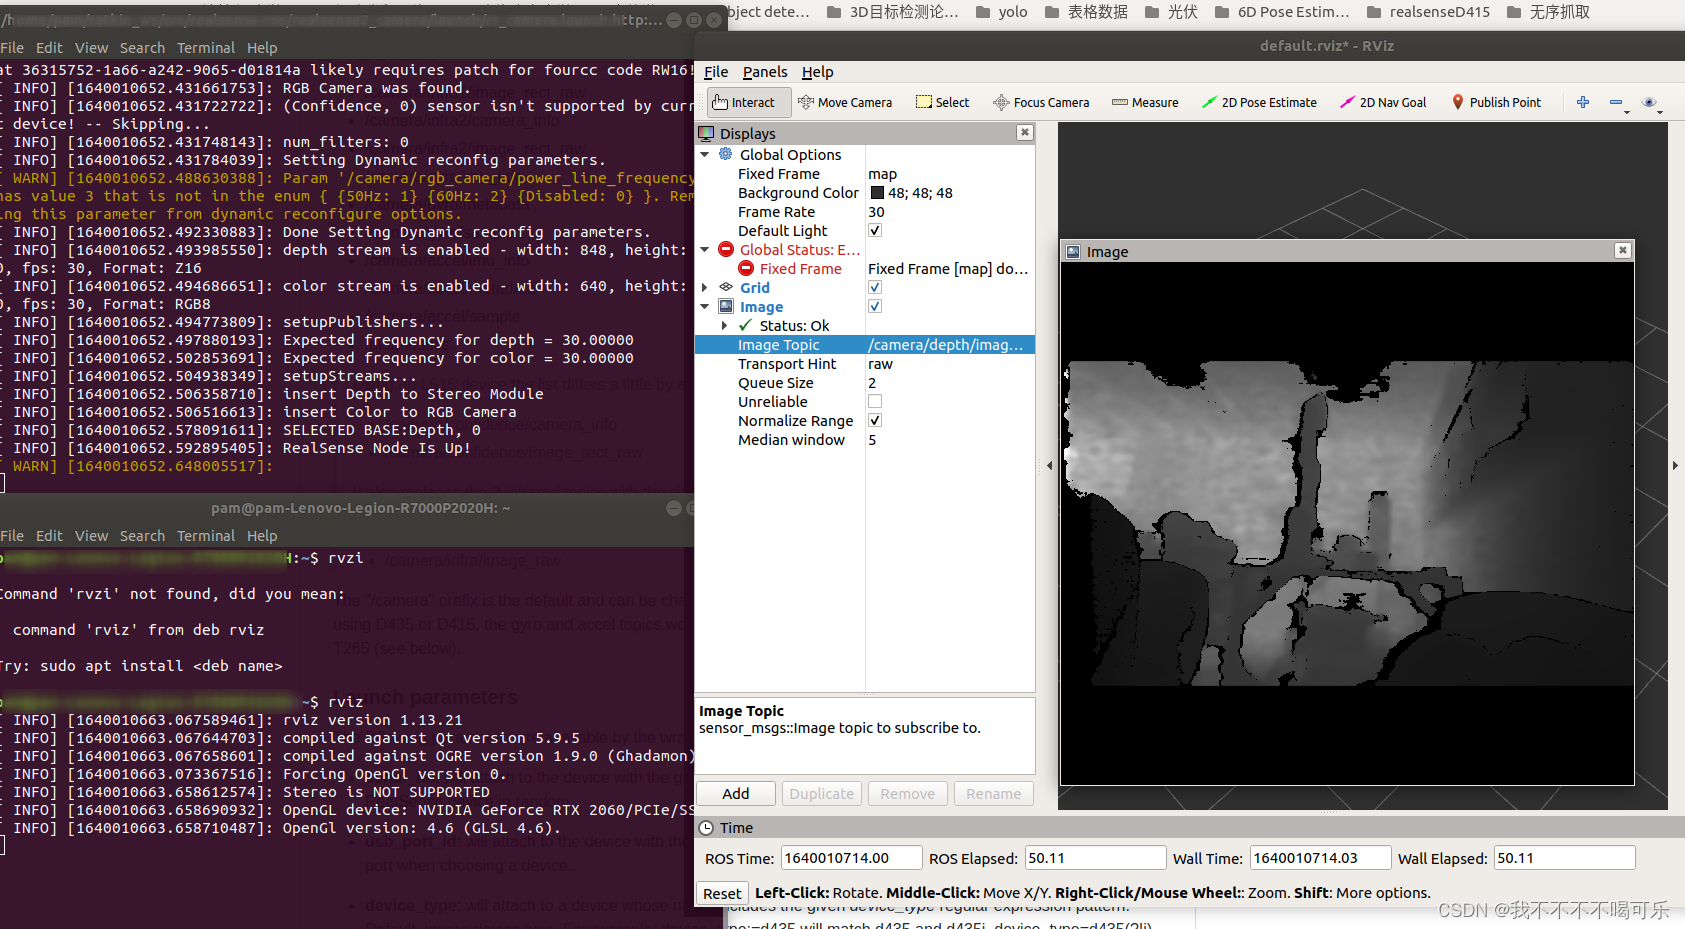Click the Fixed Frame red error icon
Screen dimensions: 1685x929
click(746, 268)
